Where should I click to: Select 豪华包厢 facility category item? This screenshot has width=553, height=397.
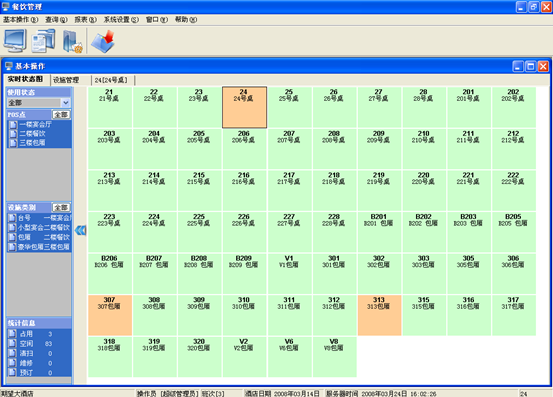tap(39, 247)
